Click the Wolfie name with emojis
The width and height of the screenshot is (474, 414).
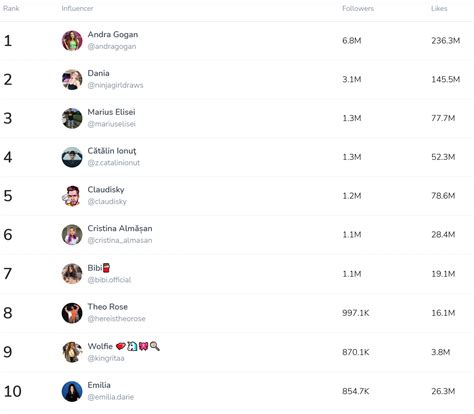124,346
